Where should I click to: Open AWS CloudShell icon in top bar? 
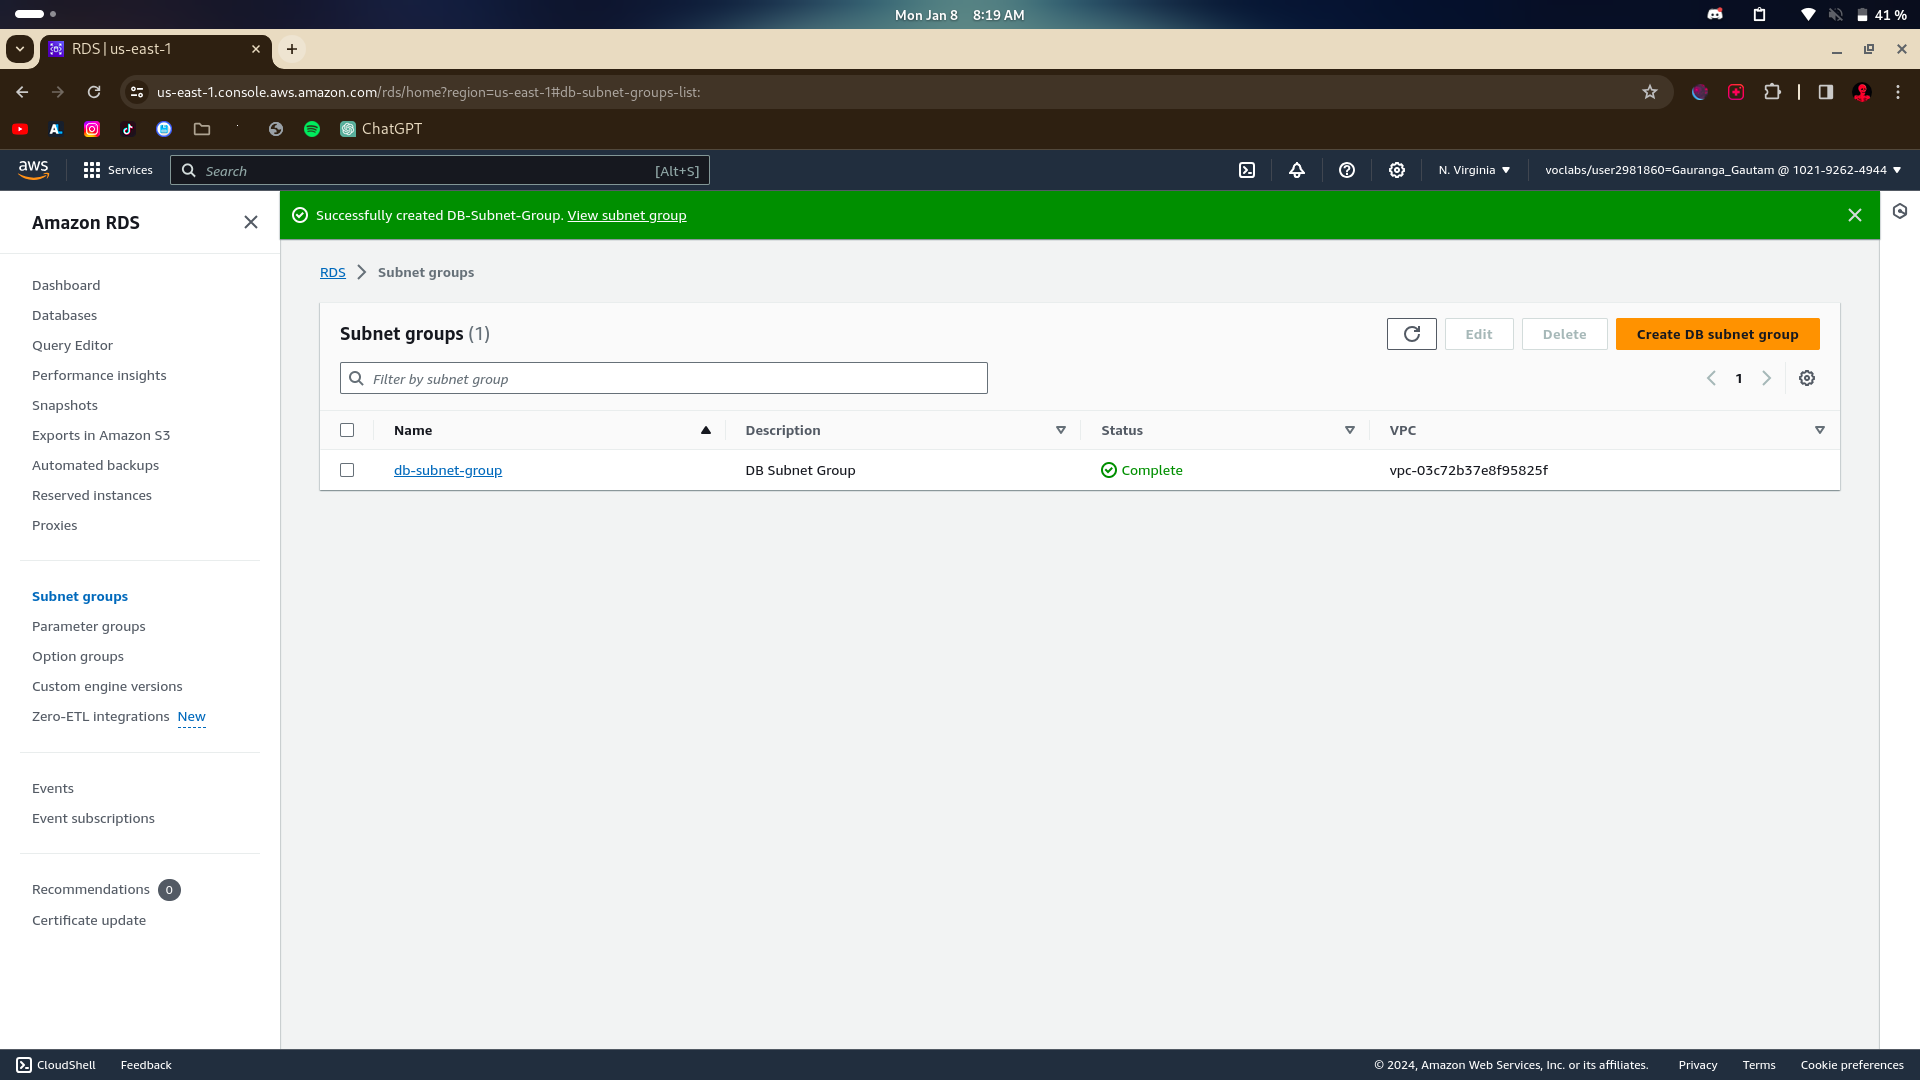(x=1247, y=170)
